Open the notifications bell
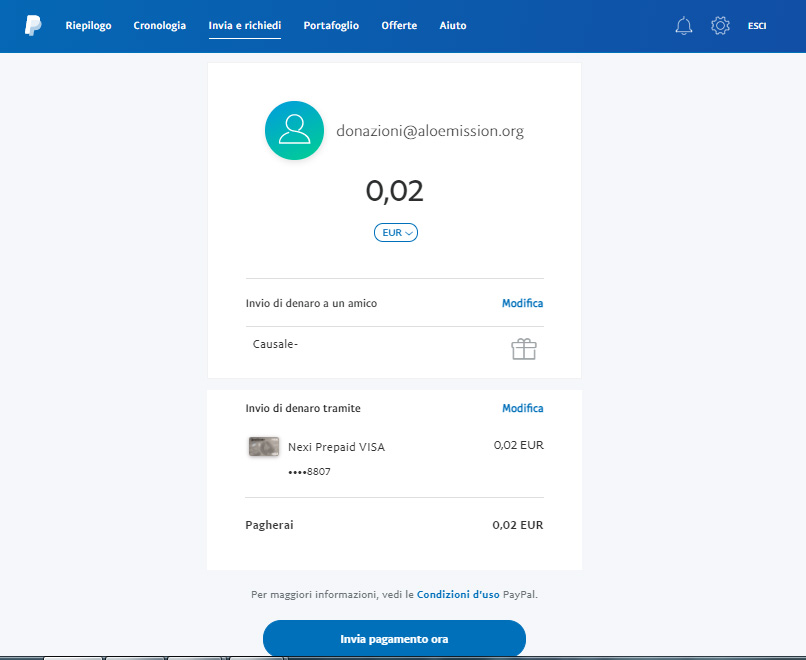This screenshot has width=806, height=660. click(x=684, y=26)
